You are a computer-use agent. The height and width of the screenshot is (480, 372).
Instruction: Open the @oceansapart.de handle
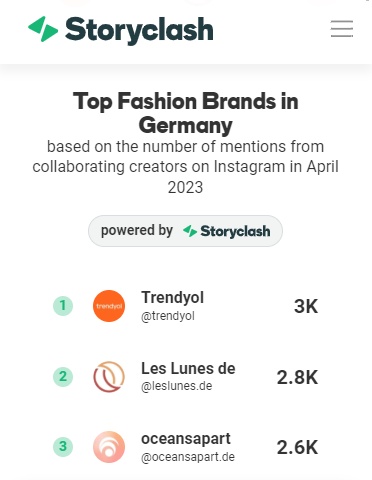pyautogui.click(x=188, y=457)
